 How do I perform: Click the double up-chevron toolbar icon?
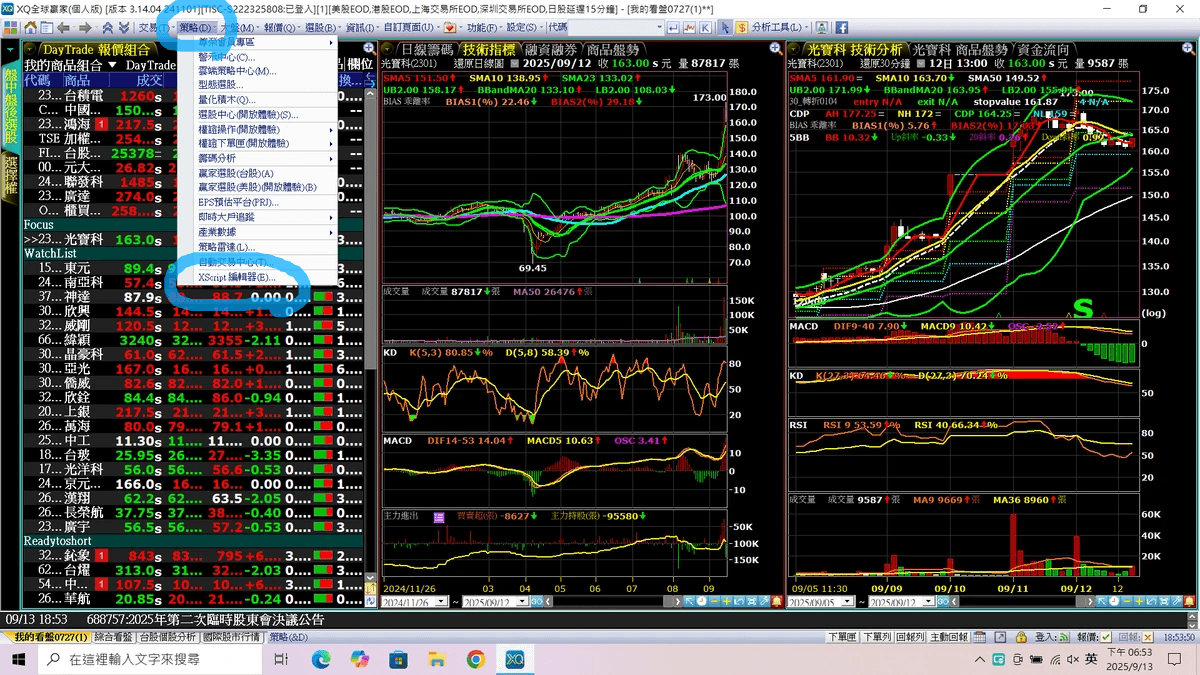(107, 27)
